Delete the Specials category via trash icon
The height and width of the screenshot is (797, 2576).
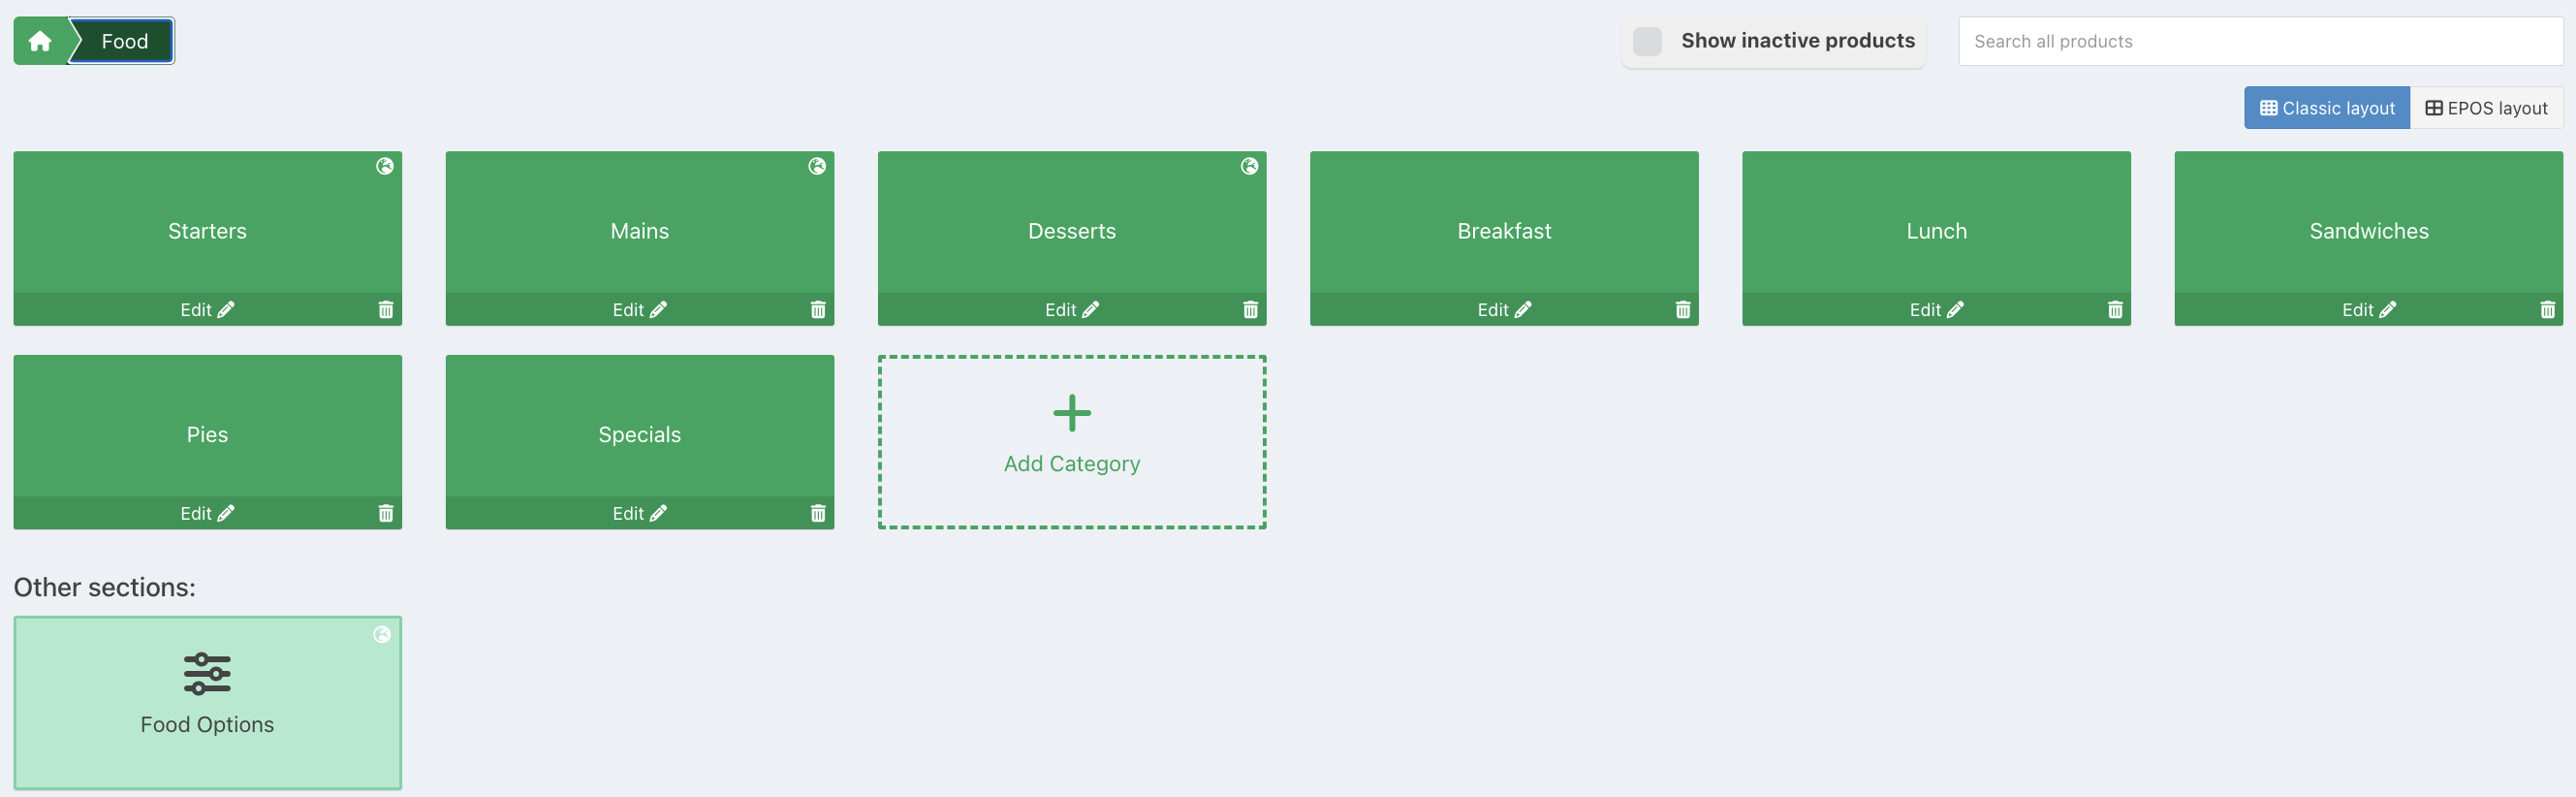coord(818,513)
